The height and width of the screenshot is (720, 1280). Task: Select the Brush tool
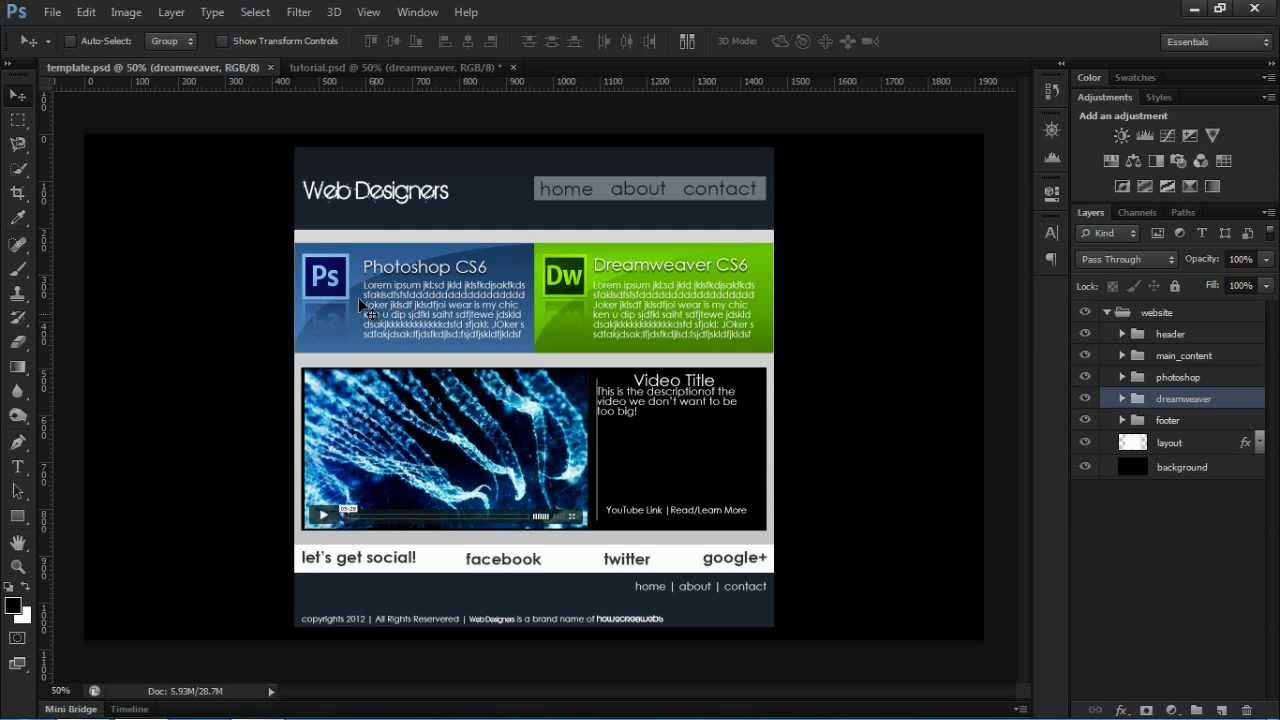point(18,269)
